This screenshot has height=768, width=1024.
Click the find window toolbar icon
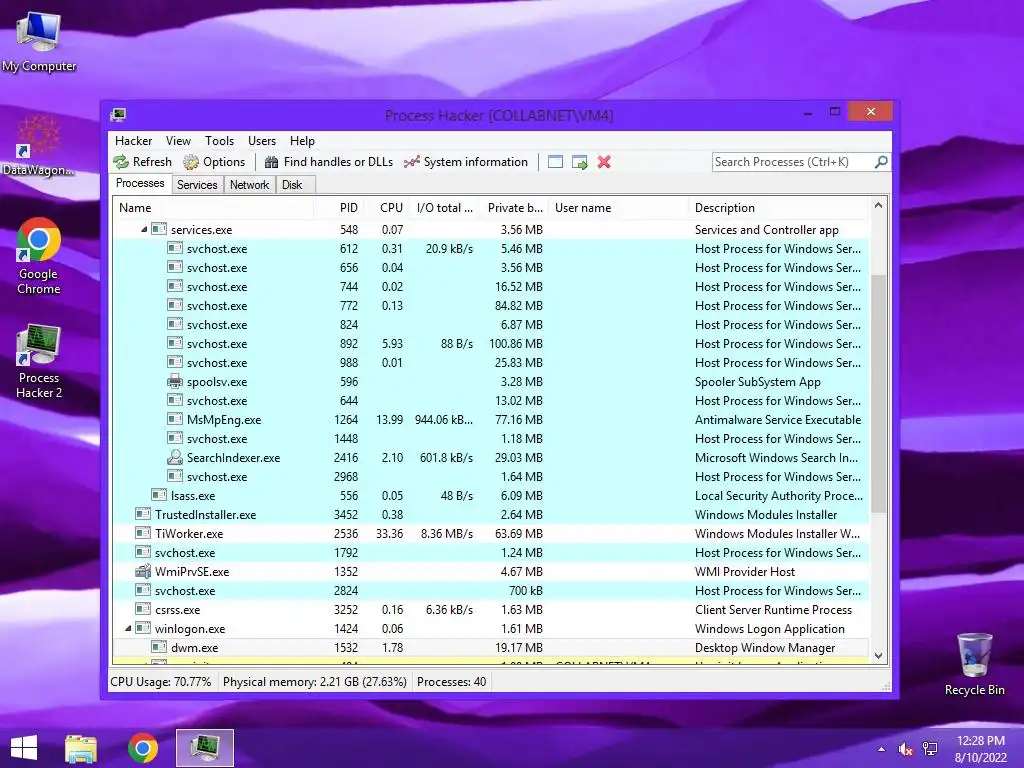tap(555, 162)
